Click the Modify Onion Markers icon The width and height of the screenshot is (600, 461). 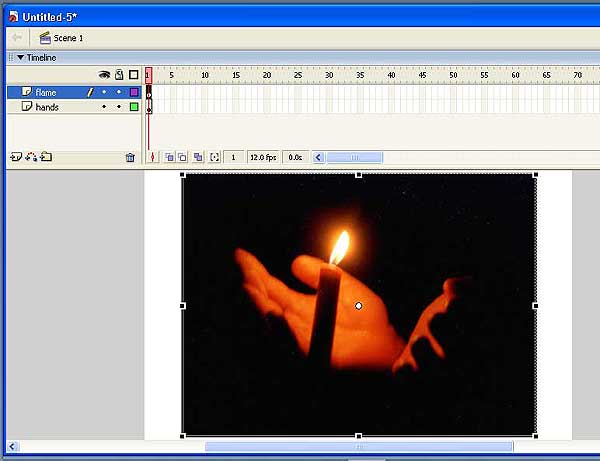[214, 157]
